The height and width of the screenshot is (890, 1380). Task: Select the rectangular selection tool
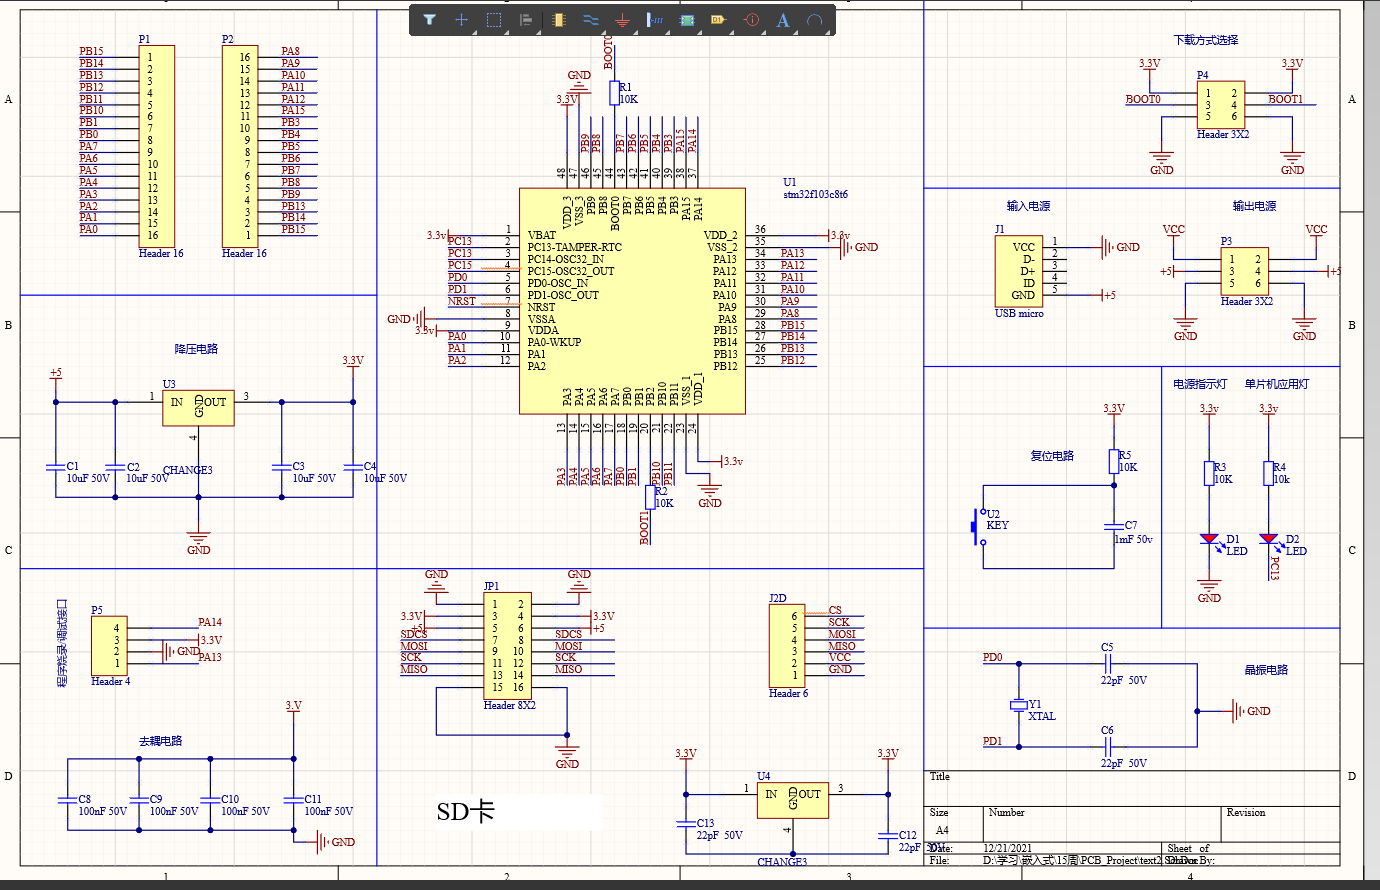[x=493, y=20]
